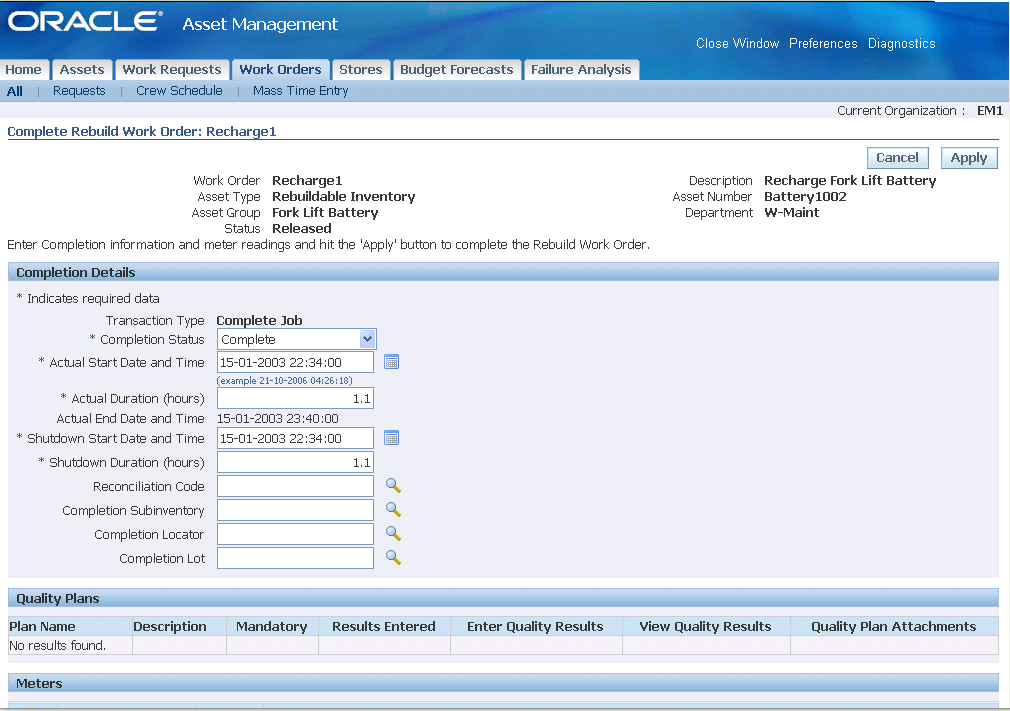Screen dimensions: 1010x711
Task: Go to the Failure Analysis tab
Action: (x=581, y=70)
